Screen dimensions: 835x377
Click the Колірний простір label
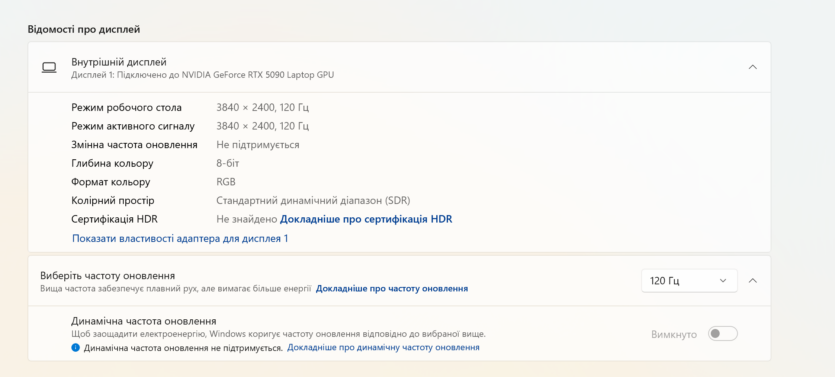tap(113, 201)
